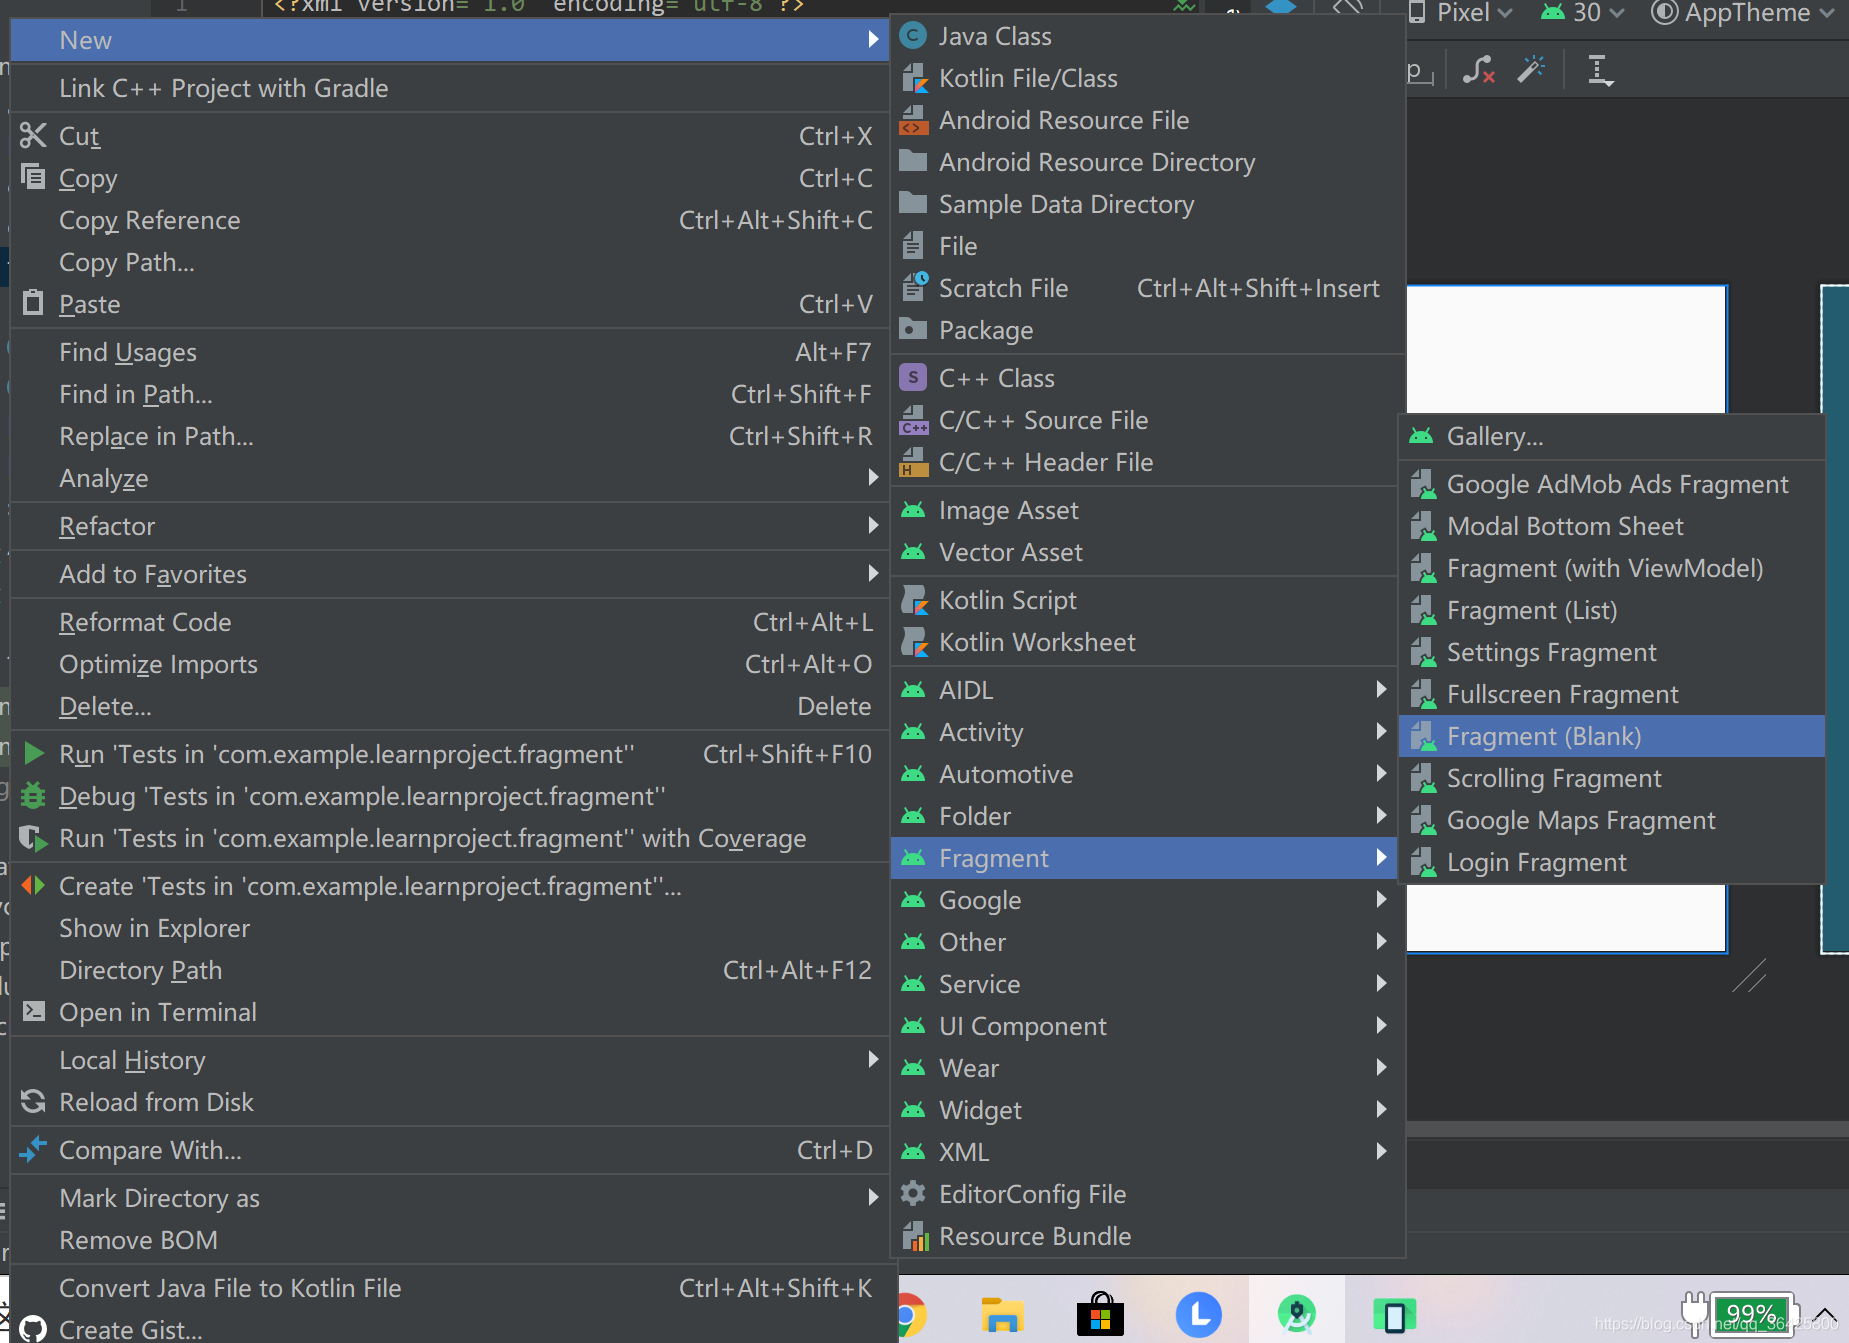Viewport: 1849px width, 1343px height.
Task: Open the AppTheme dropdown
Action: pos(1743,13)
